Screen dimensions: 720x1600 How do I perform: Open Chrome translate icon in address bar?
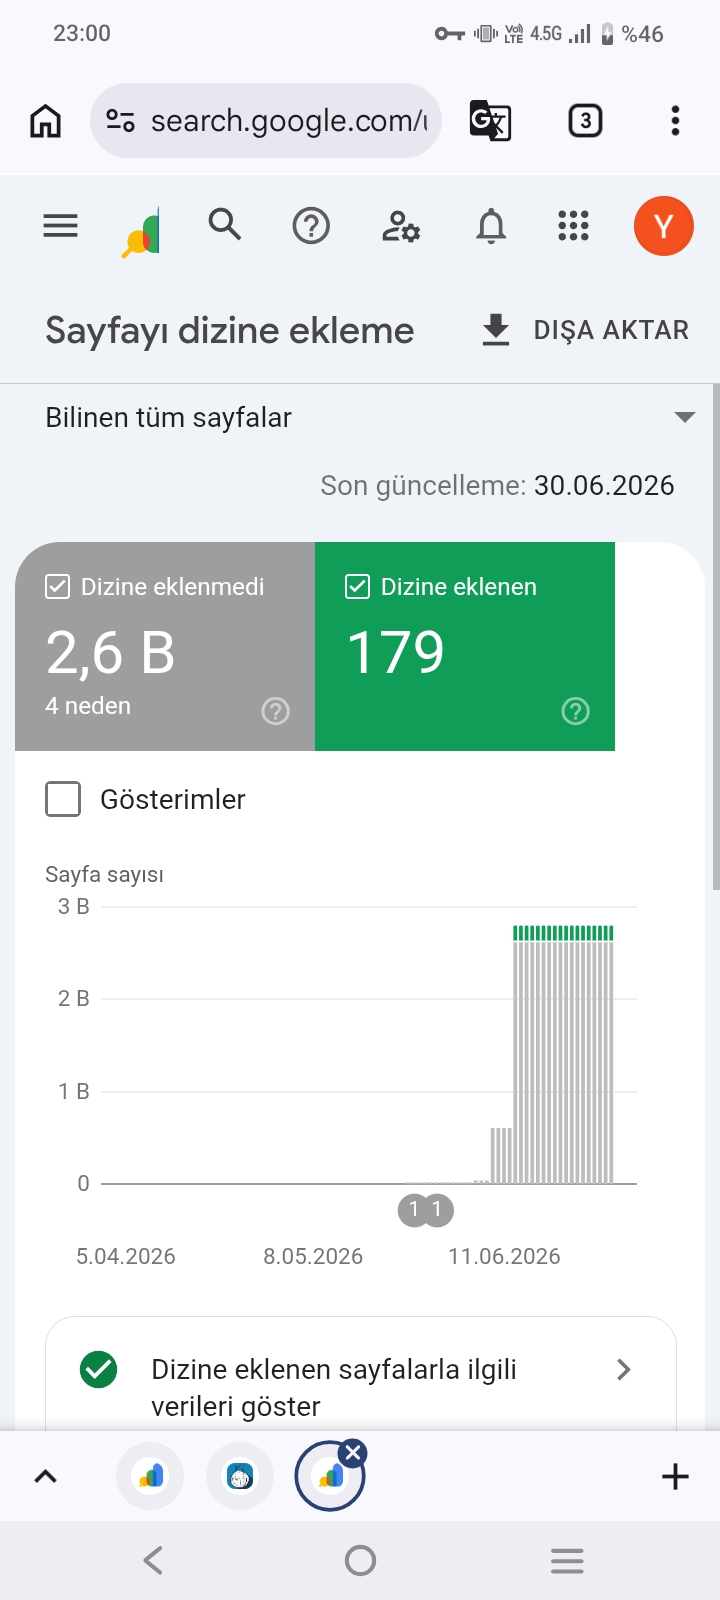click(490, 121)
